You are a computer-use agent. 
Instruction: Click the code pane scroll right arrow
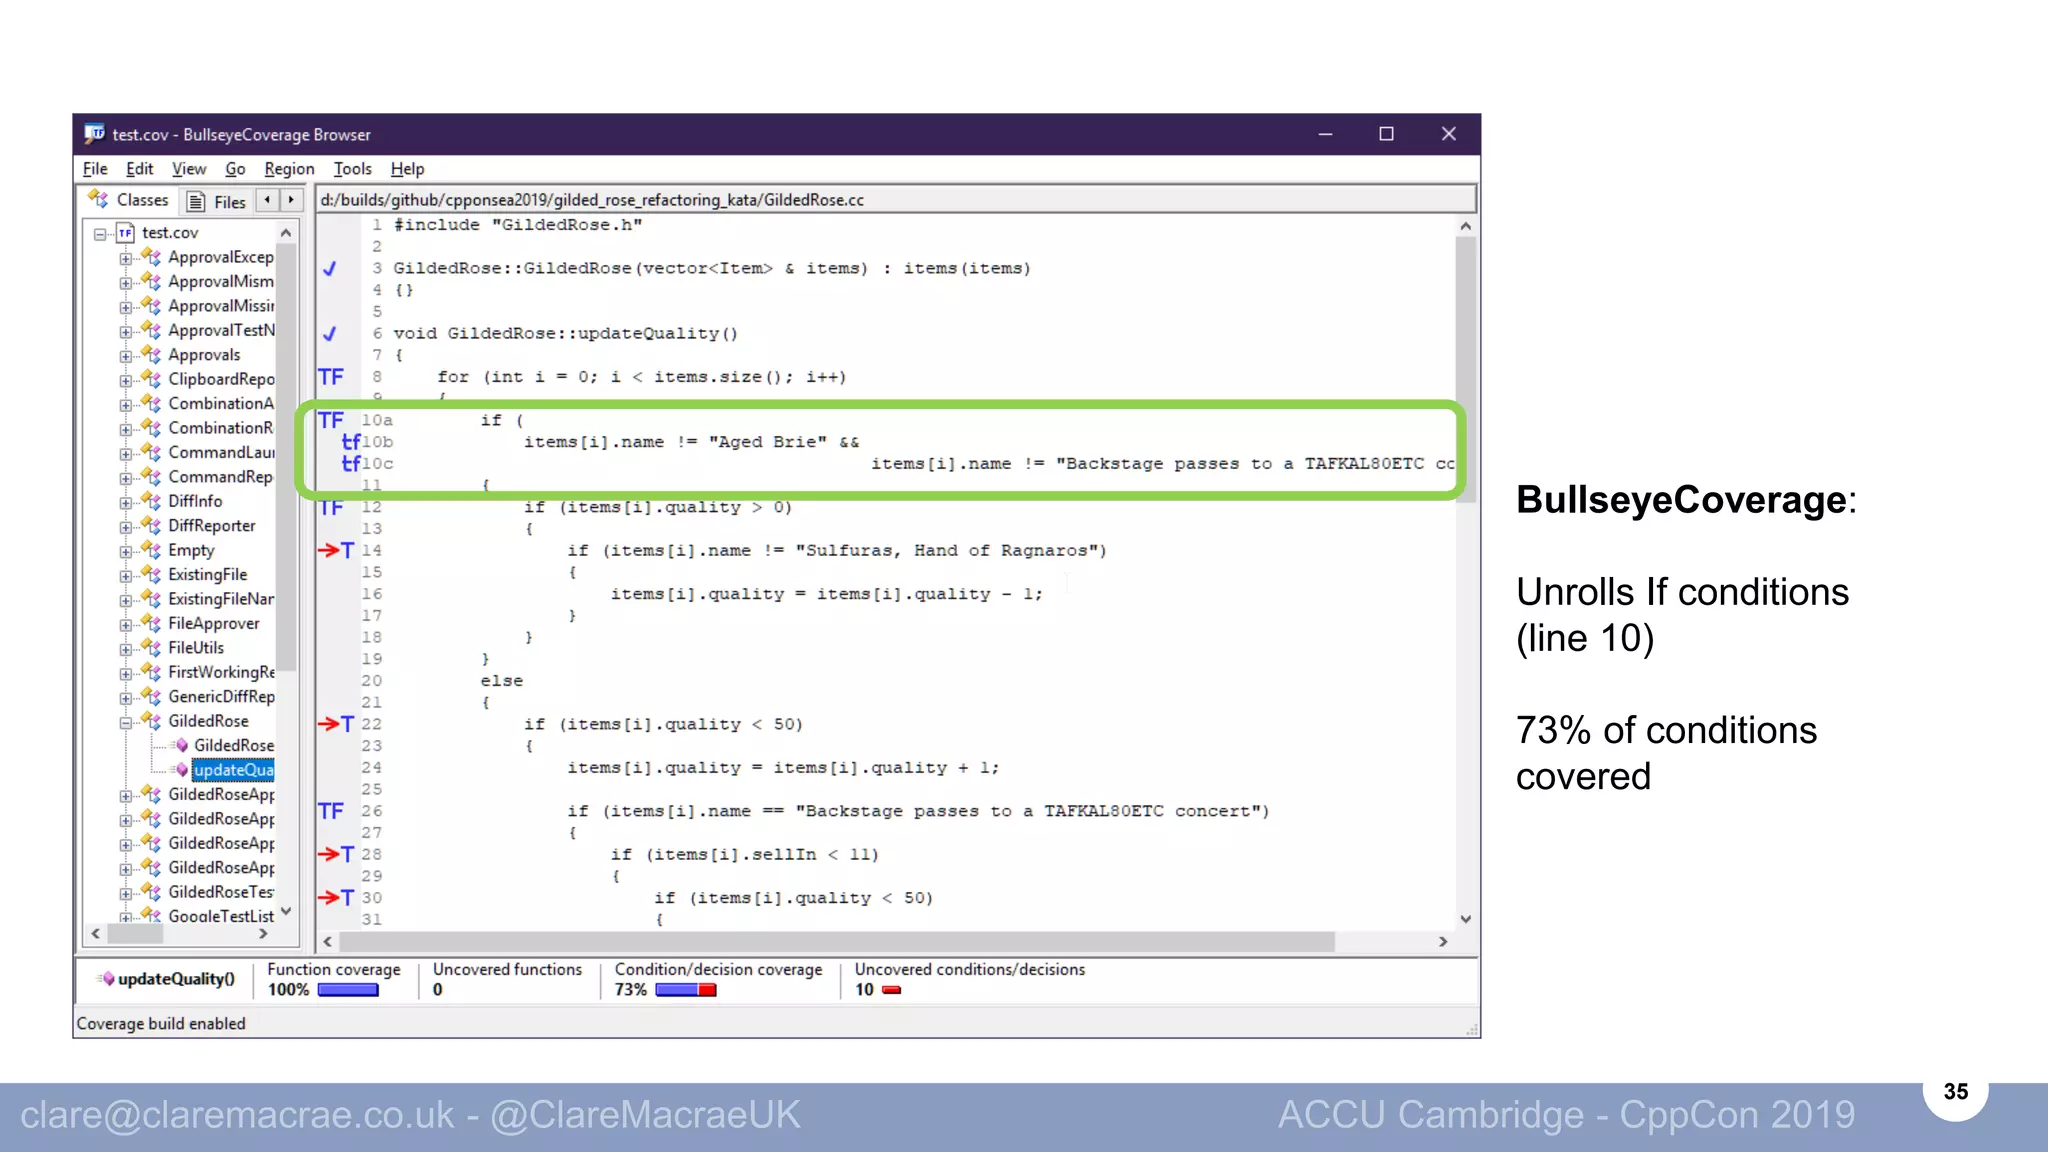click(1443, 942)
